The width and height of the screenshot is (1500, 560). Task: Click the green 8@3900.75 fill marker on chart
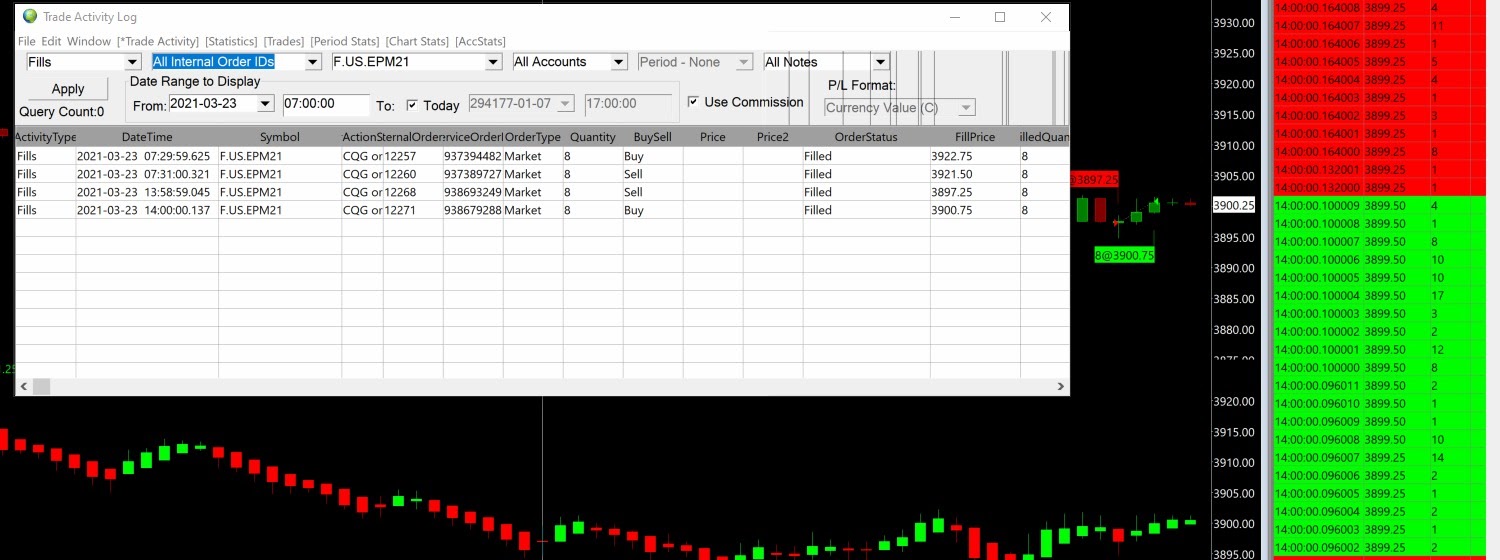[x=1124, y=255]
